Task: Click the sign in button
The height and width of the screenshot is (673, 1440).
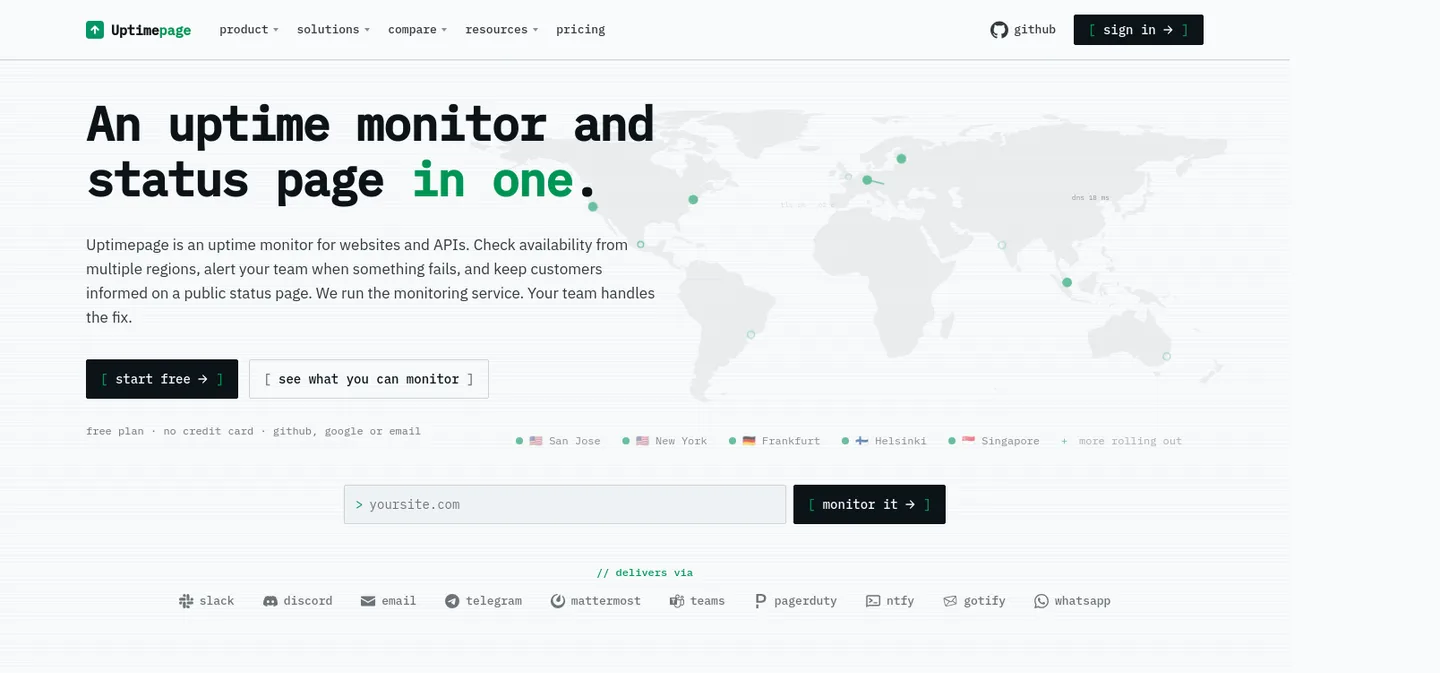Action: (1138, 30)
